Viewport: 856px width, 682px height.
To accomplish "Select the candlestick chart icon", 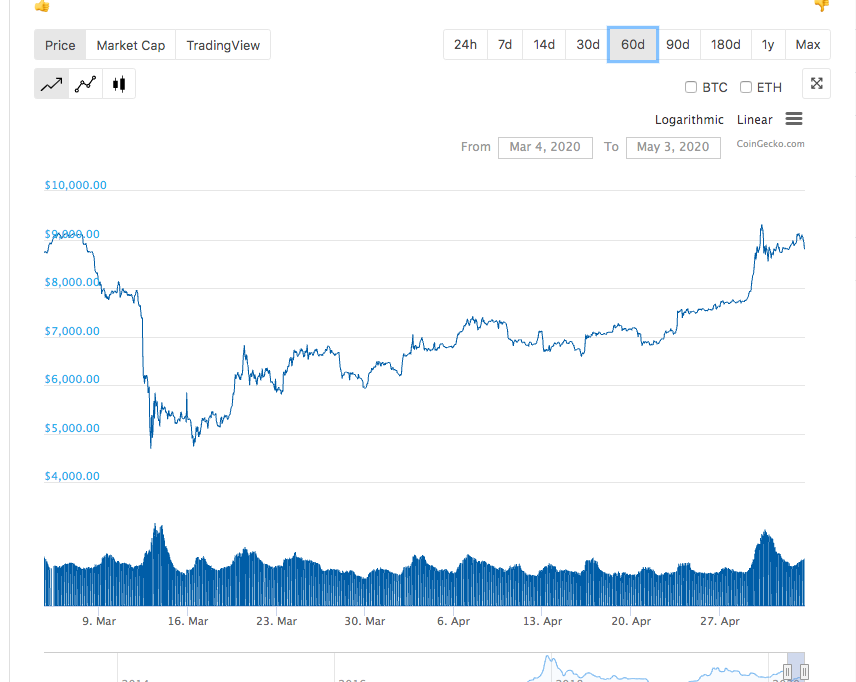I will pos(119,84).
